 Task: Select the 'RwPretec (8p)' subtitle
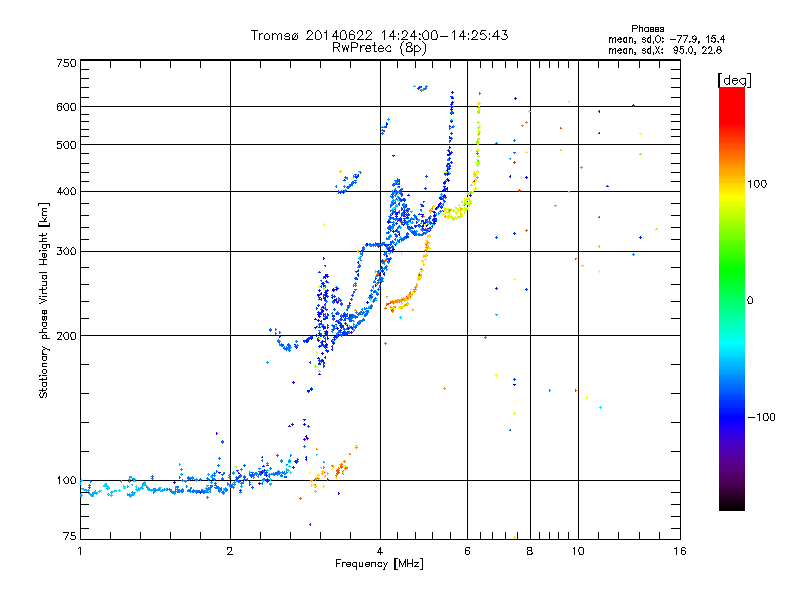tap(379, 48)
